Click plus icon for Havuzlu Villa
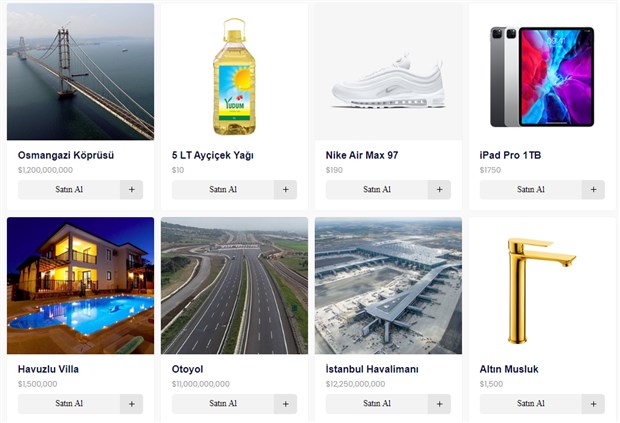 [x=132, y=404]
